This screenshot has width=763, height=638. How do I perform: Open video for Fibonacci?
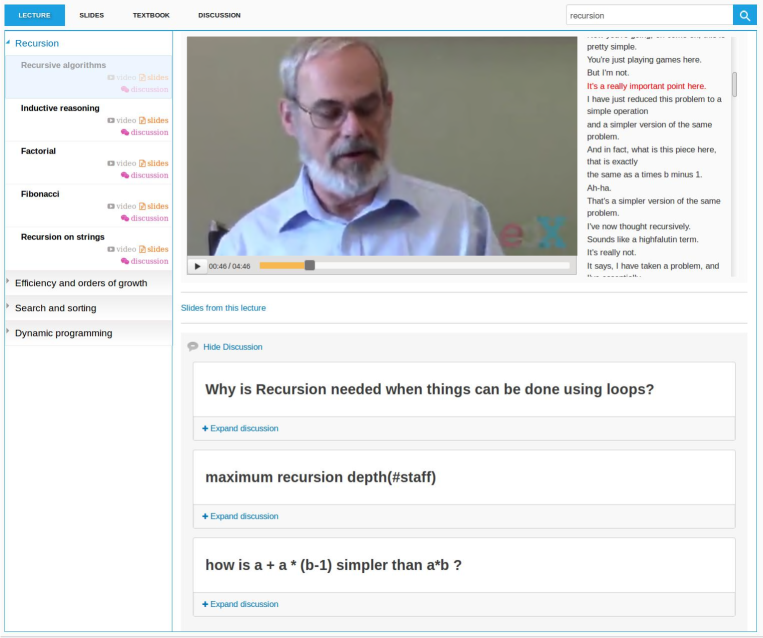[x=122, y=206]
